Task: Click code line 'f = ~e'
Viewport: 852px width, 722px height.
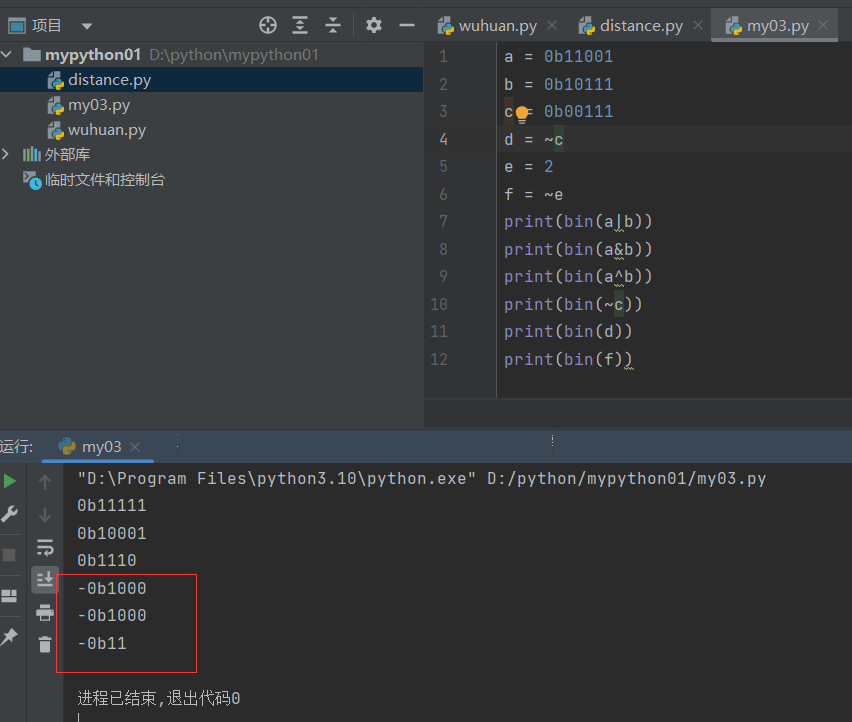Action: coord(534,194)
